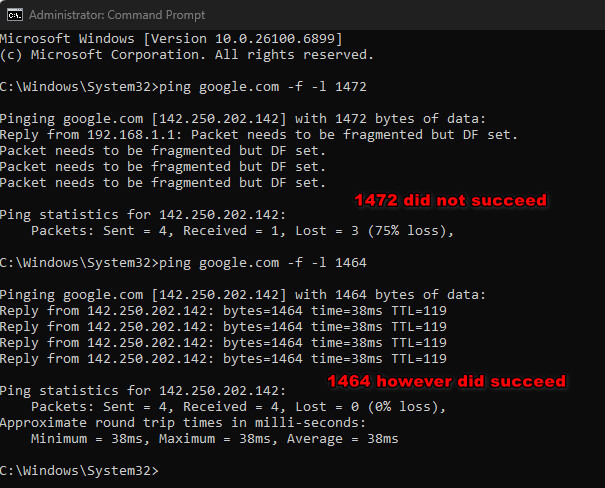
Task: Click the Command Prompt icon in title bar
Action: [12, 14]
